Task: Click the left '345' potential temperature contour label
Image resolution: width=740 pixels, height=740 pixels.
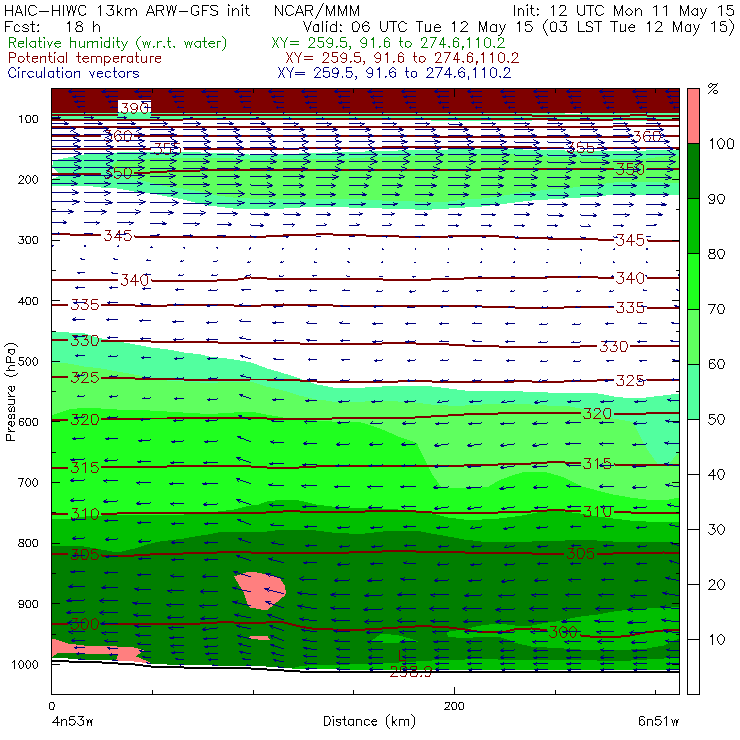Action: [118, 235]
